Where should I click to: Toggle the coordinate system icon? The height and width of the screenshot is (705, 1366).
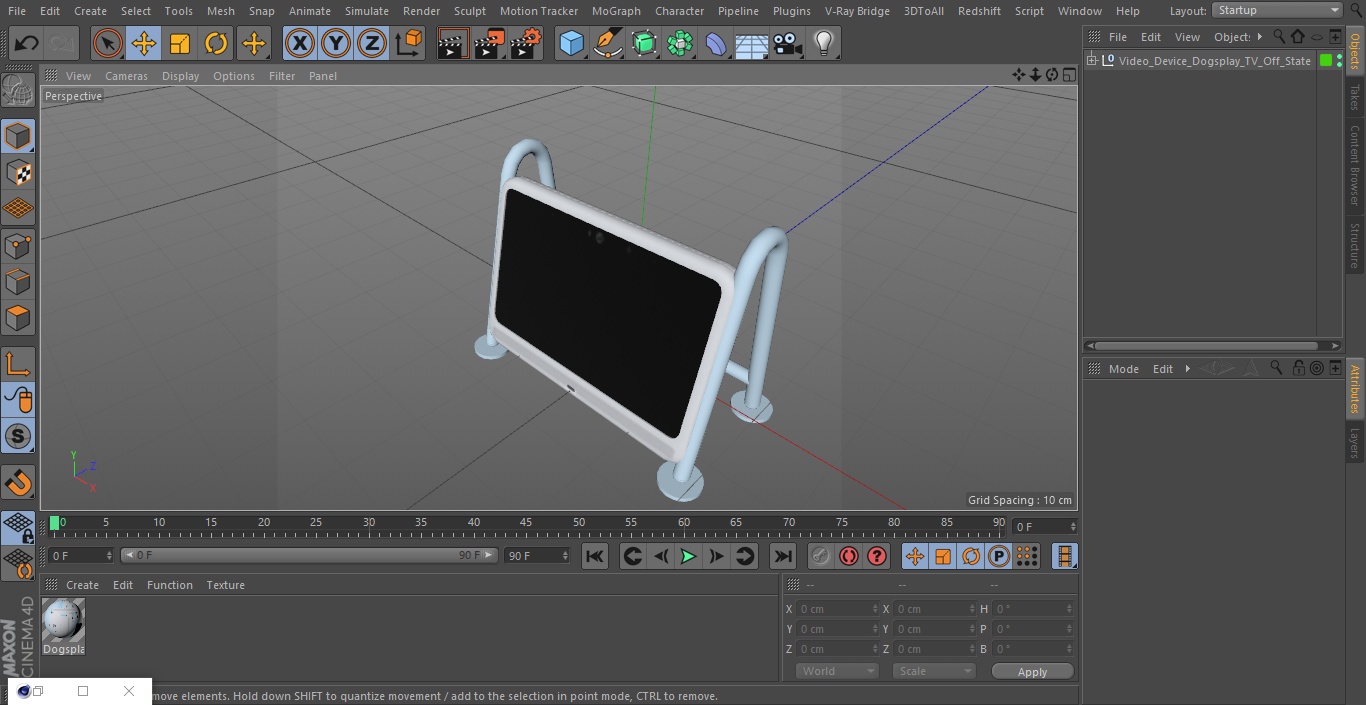409,44
